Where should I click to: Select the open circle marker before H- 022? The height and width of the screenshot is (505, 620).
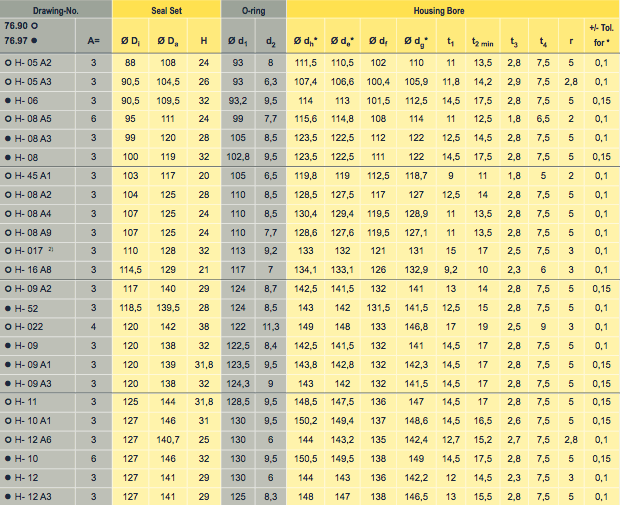click(x=8, y=326)
